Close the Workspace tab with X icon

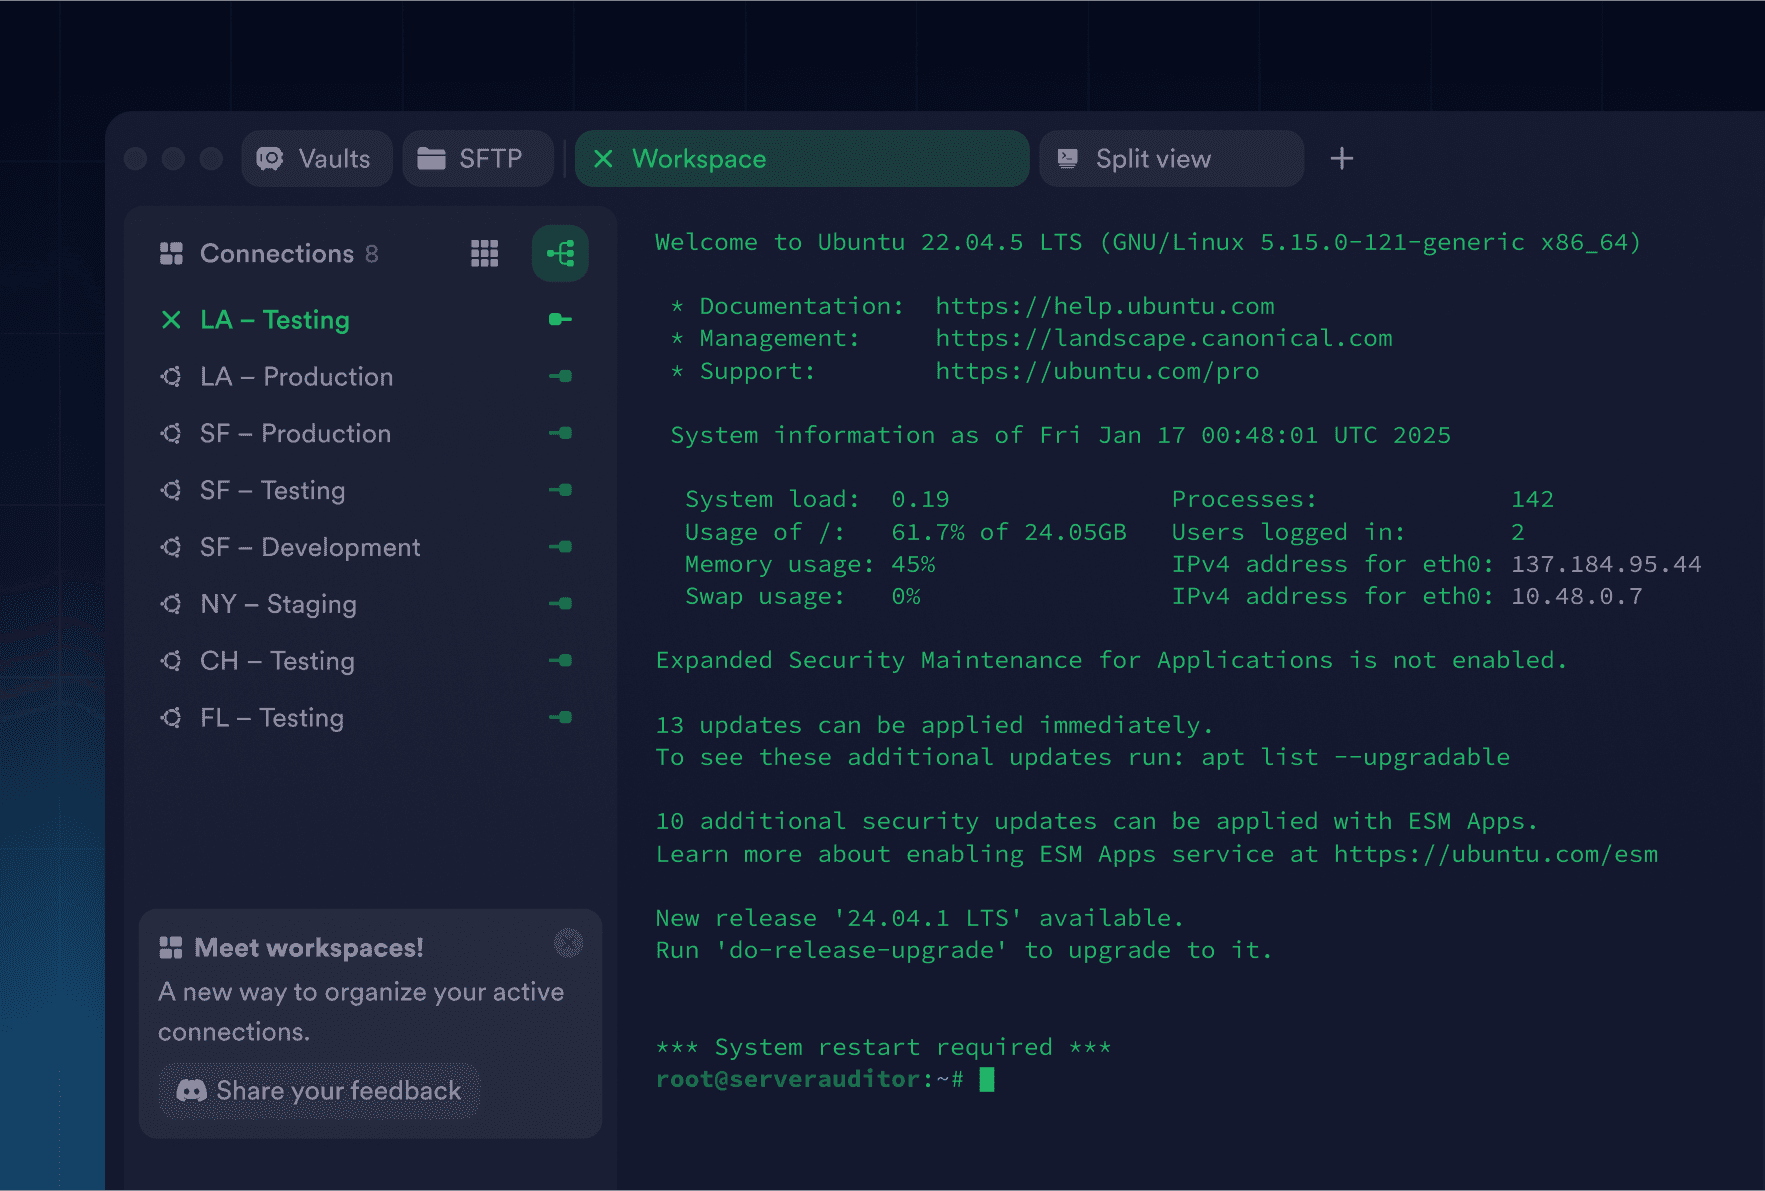pyautogui.click(x=603, y=159)
